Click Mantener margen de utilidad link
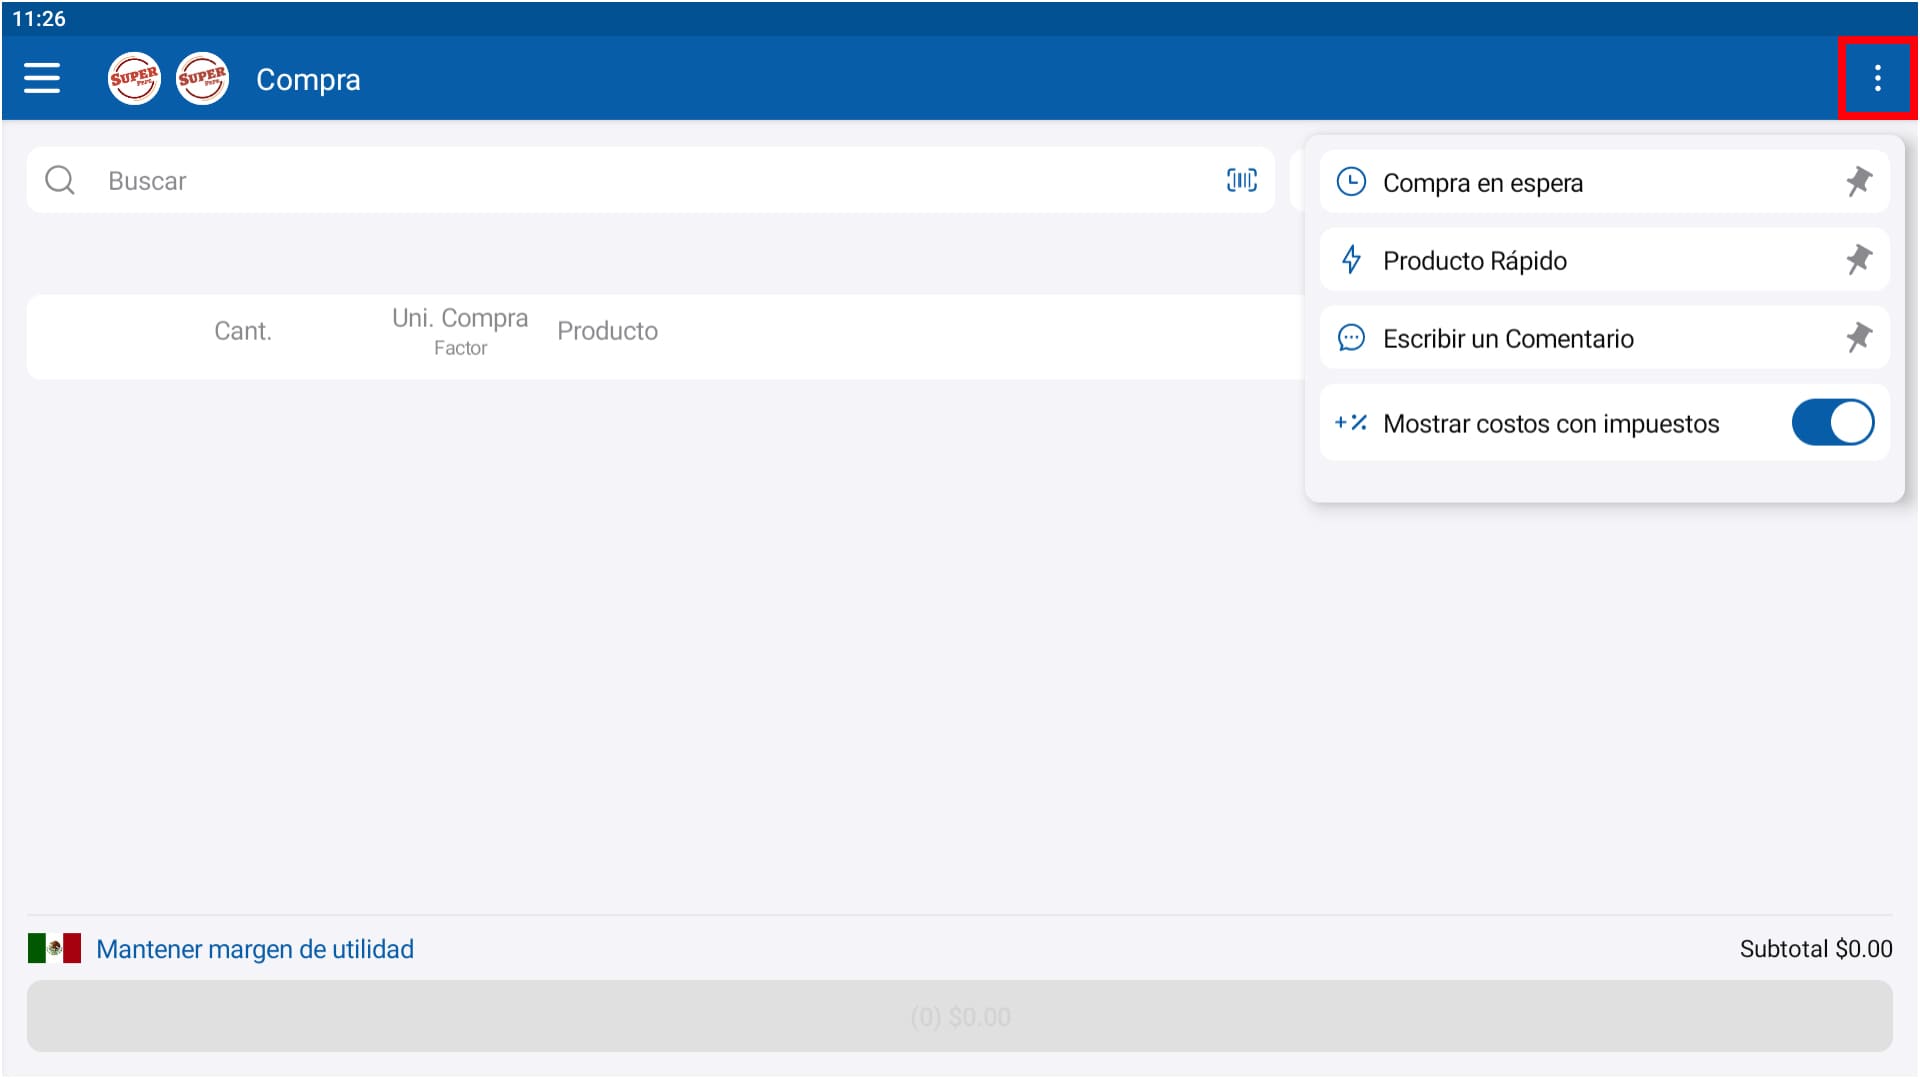Viewport: 1920px width, 1079px height. click(255, 949)
